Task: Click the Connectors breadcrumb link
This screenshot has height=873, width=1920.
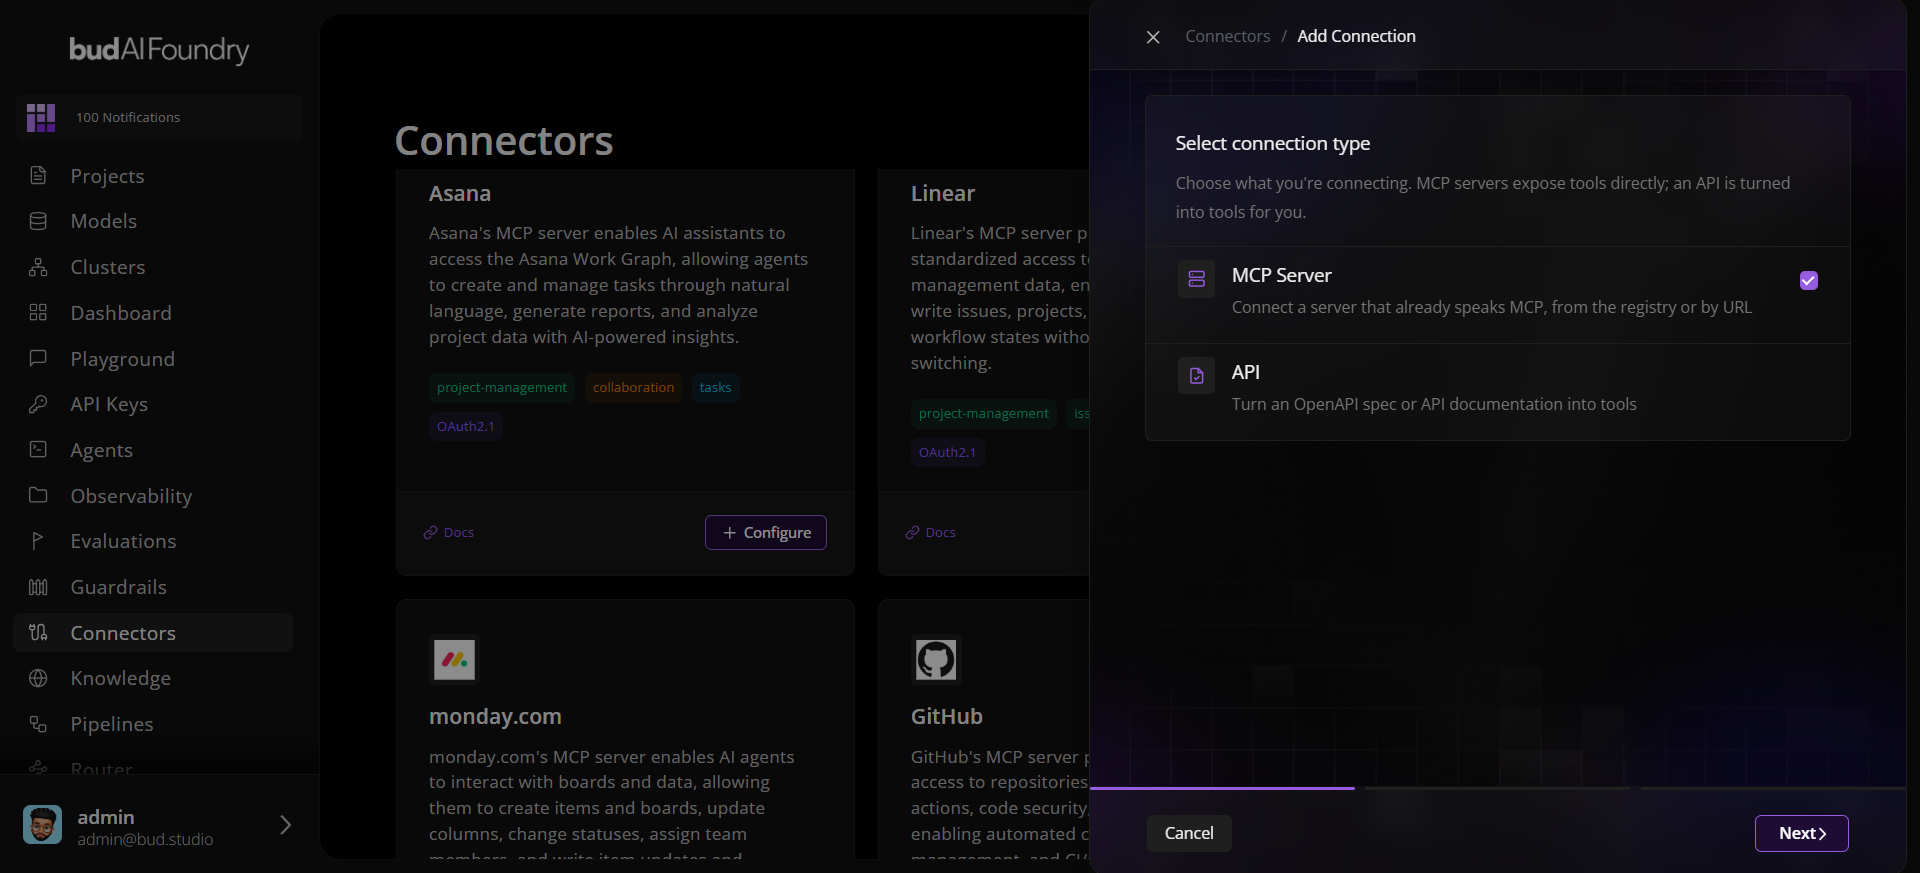Action: tap(1227, 36)
